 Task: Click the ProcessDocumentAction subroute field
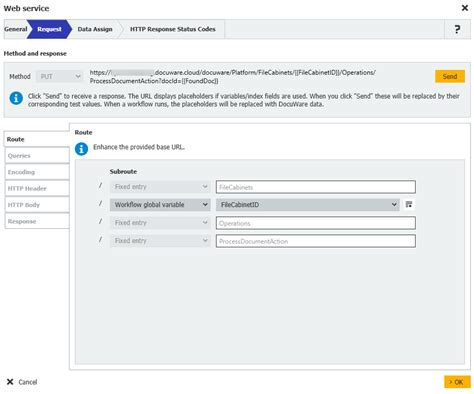pos(316,241)
